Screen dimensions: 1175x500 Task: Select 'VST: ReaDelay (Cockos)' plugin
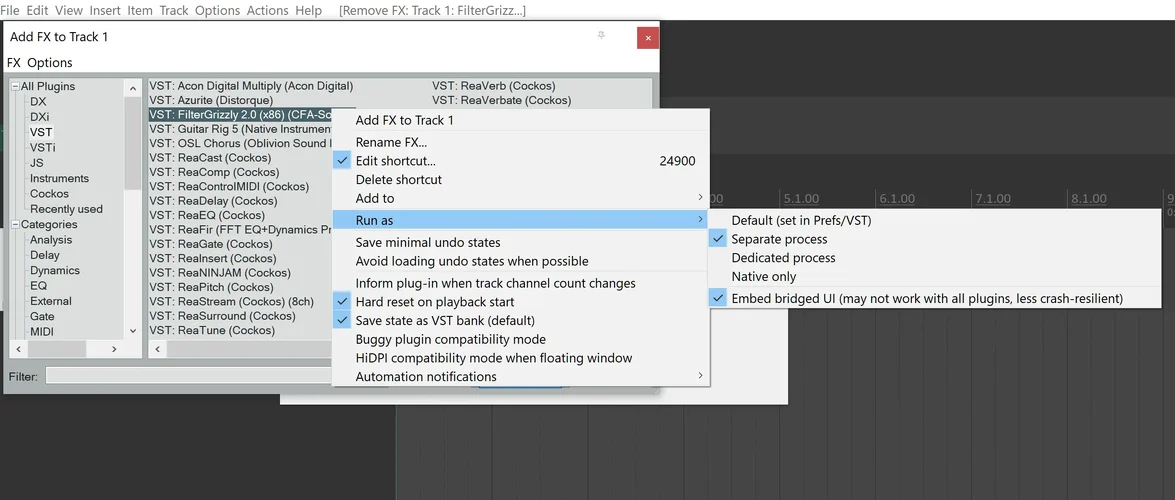(213, 201)
